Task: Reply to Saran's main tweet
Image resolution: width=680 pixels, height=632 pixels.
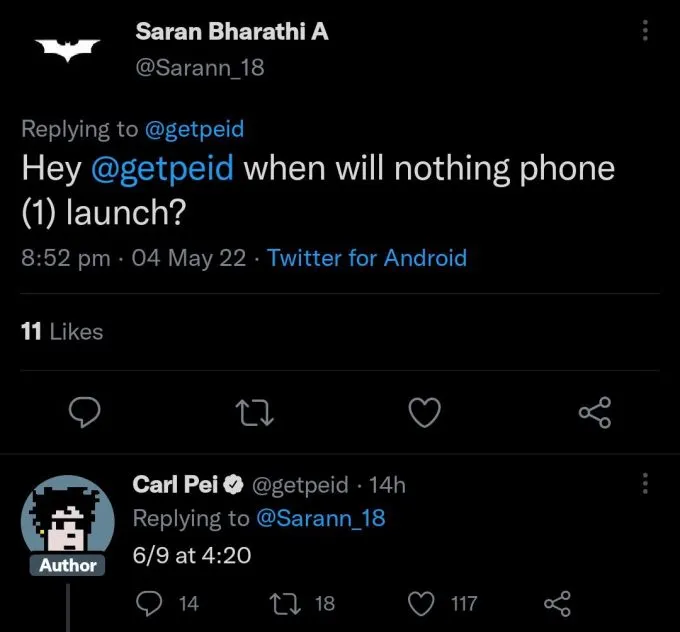Action: pos(88,411)
